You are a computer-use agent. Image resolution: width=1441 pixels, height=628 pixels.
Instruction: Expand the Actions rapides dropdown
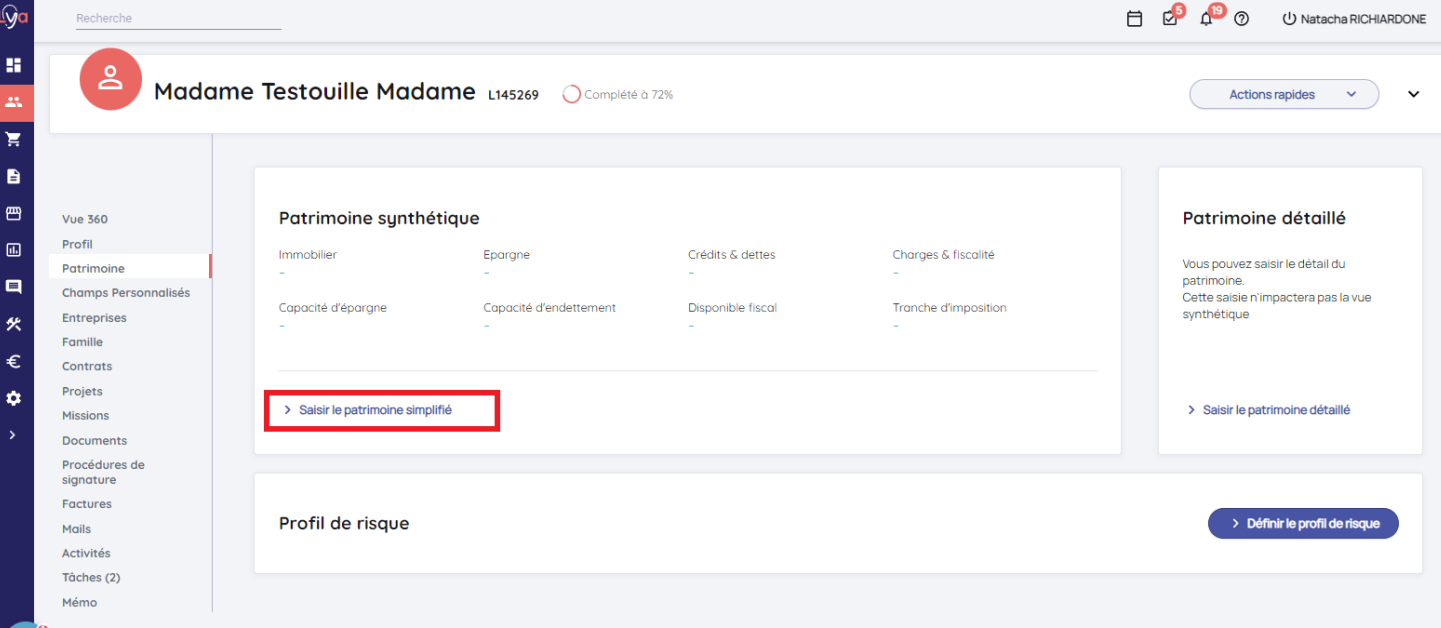pos(1283,95)
